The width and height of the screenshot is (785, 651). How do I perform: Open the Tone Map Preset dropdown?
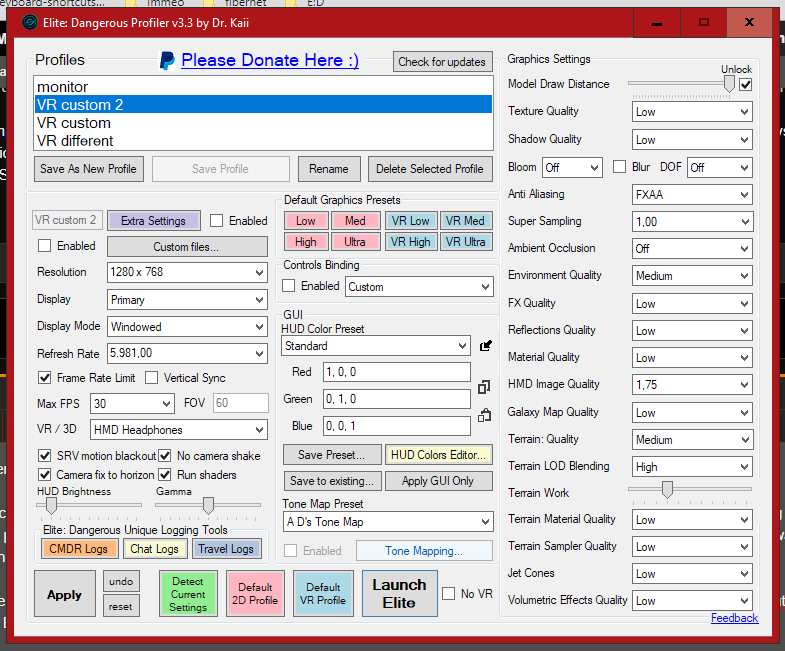pyautogui.click(x=388, y=522)
